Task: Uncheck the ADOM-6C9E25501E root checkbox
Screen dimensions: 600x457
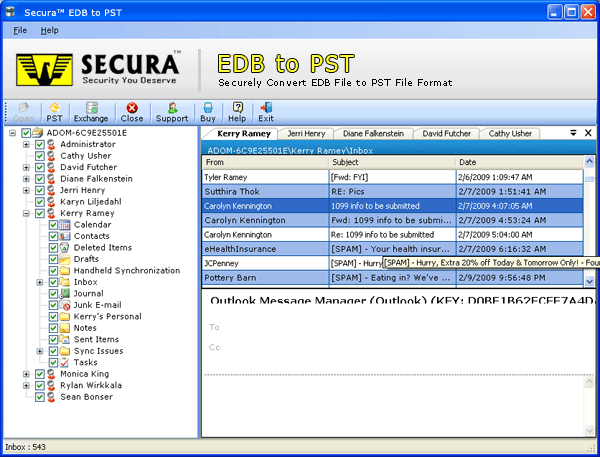Action: coord(26,133)
